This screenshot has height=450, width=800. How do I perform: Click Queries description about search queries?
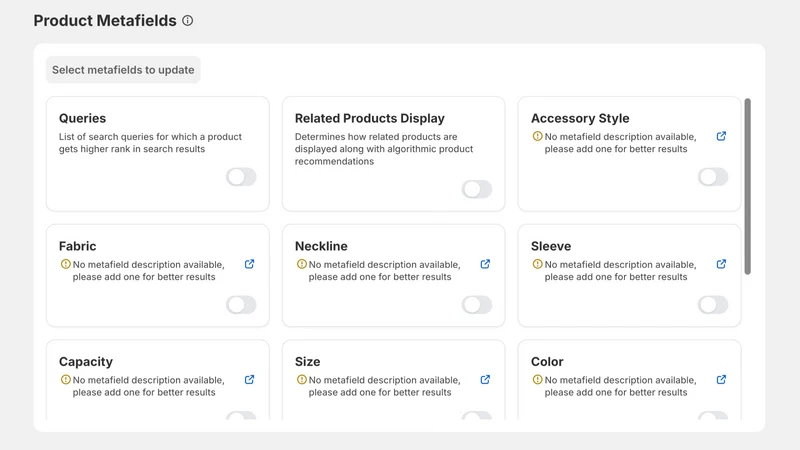click(150, 143)
